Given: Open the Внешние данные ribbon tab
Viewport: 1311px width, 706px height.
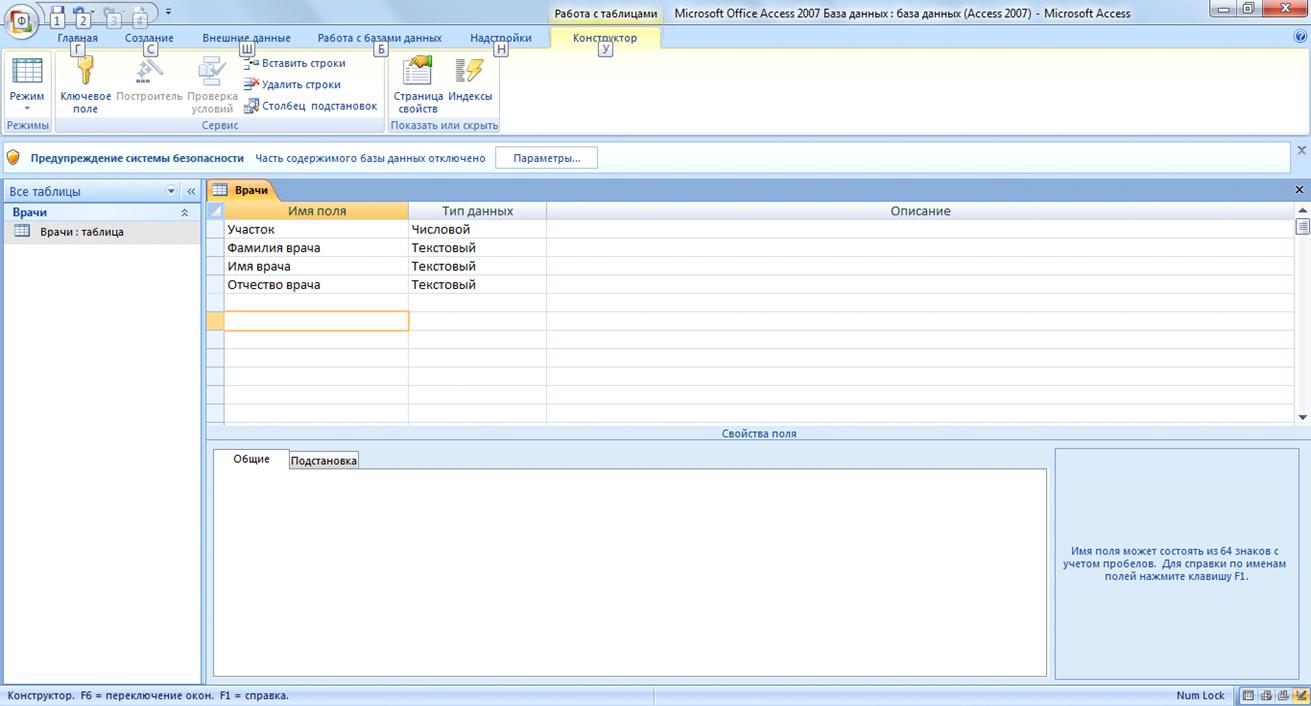Looking at the screenshot, I should pos(246,38).
